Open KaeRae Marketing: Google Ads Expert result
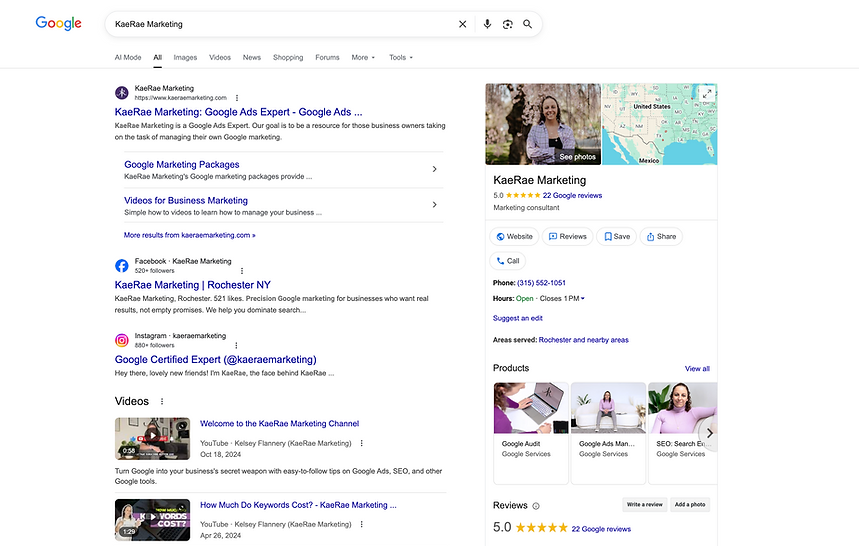 [238, 112]
